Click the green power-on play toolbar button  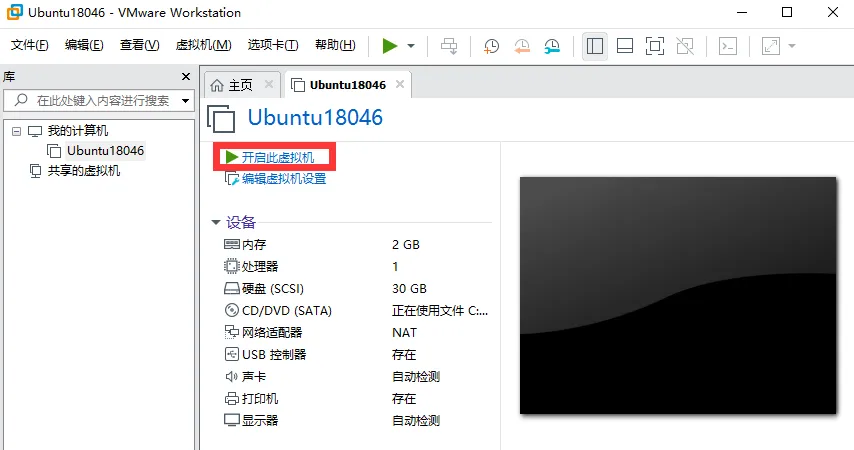[389, 46]
